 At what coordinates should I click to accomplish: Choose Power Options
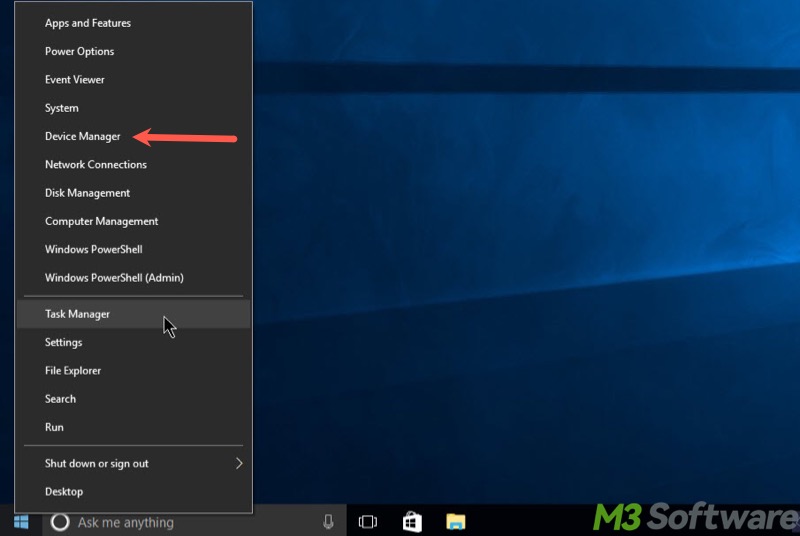click(80, 51)
